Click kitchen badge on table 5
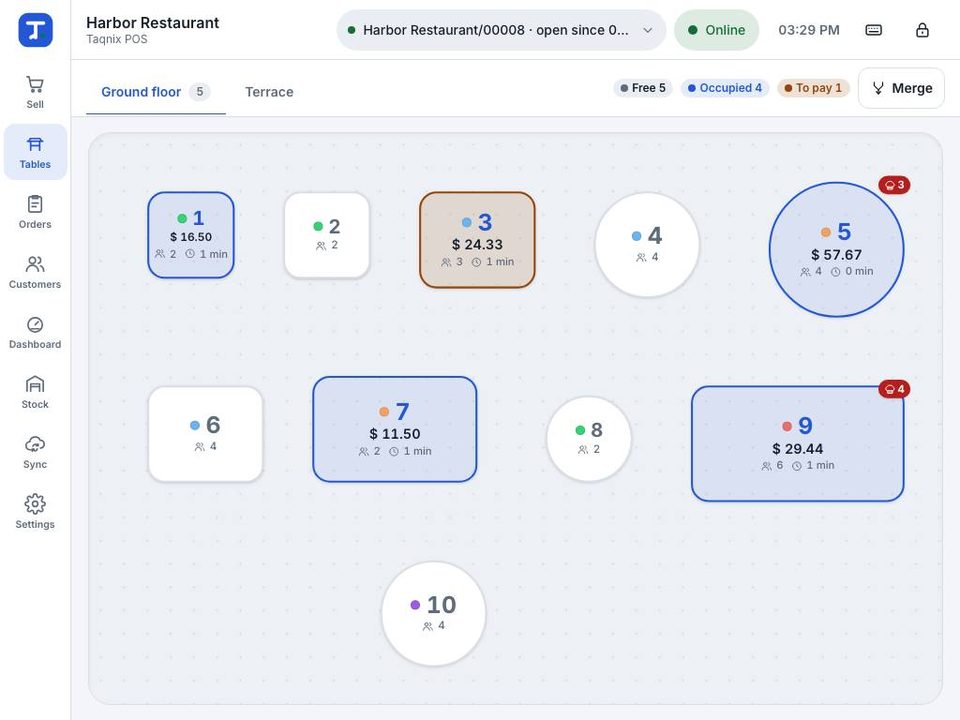This screenshot has width=960, height=720. click(x=894, y=185)
